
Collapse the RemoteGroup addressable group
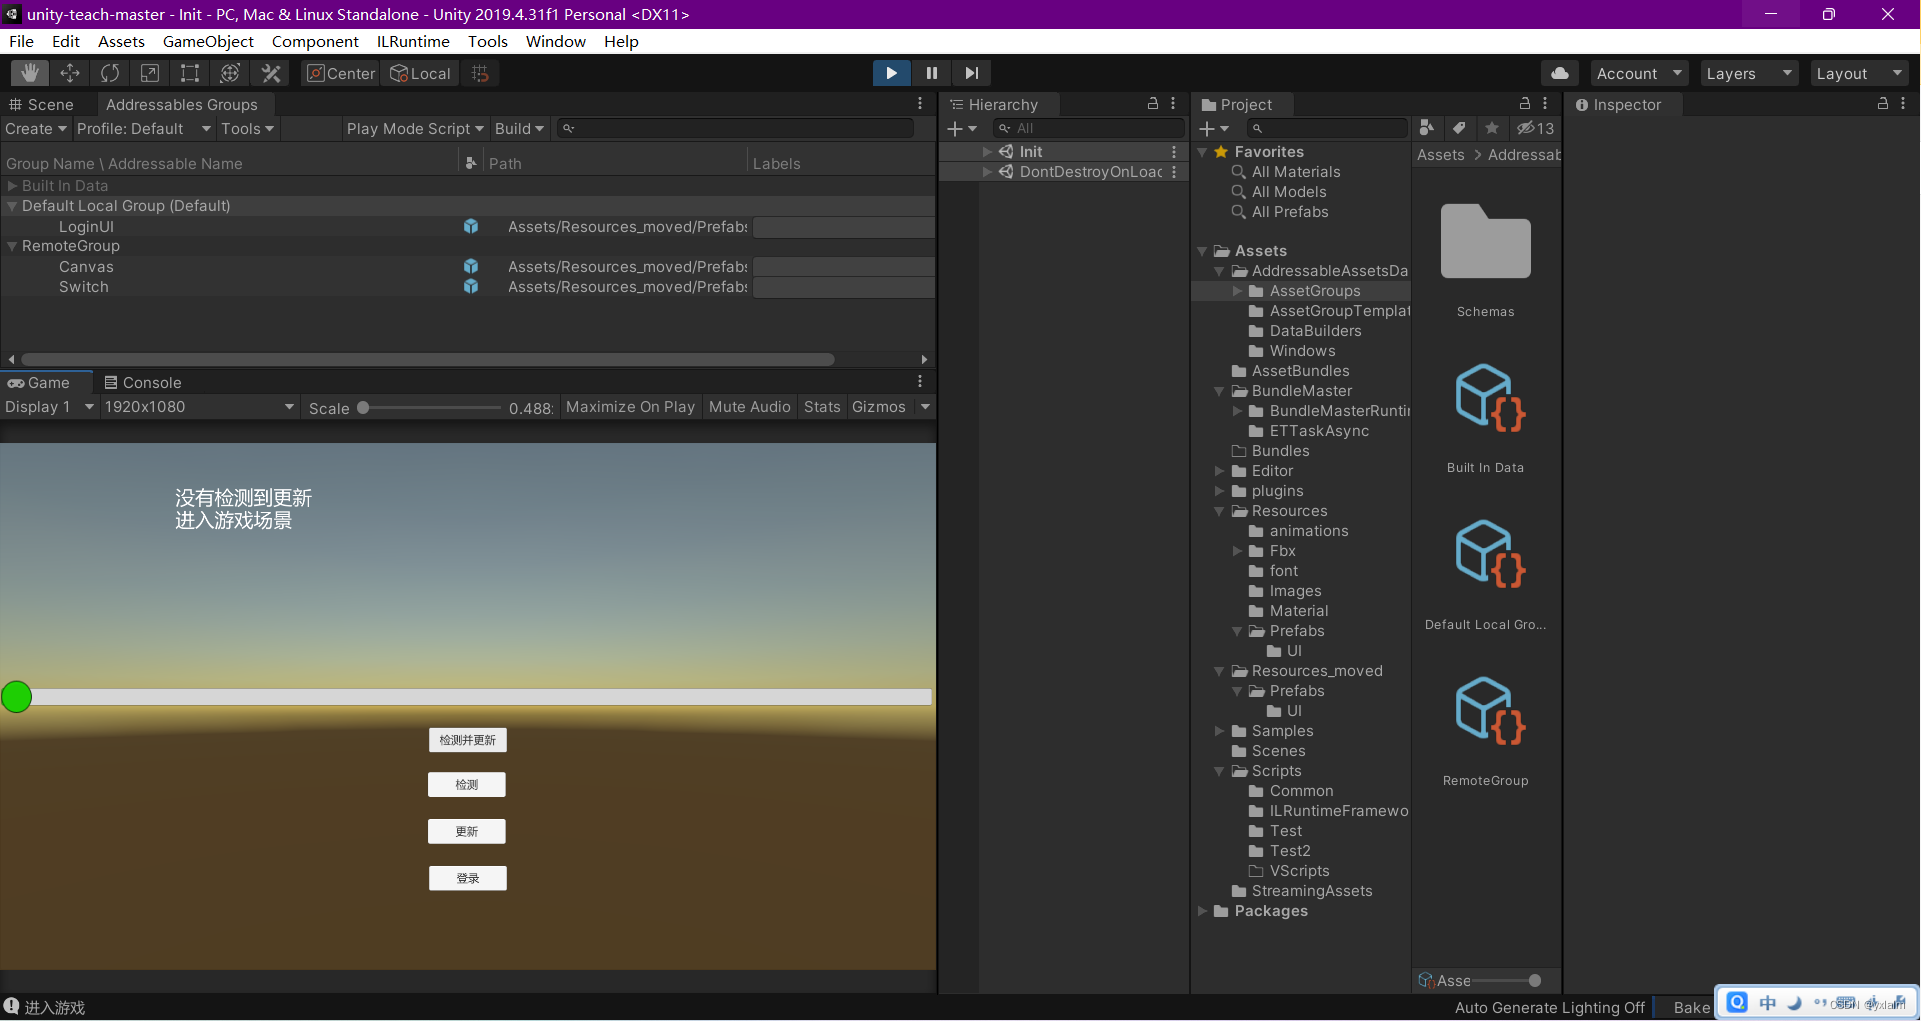click(12, 246)
